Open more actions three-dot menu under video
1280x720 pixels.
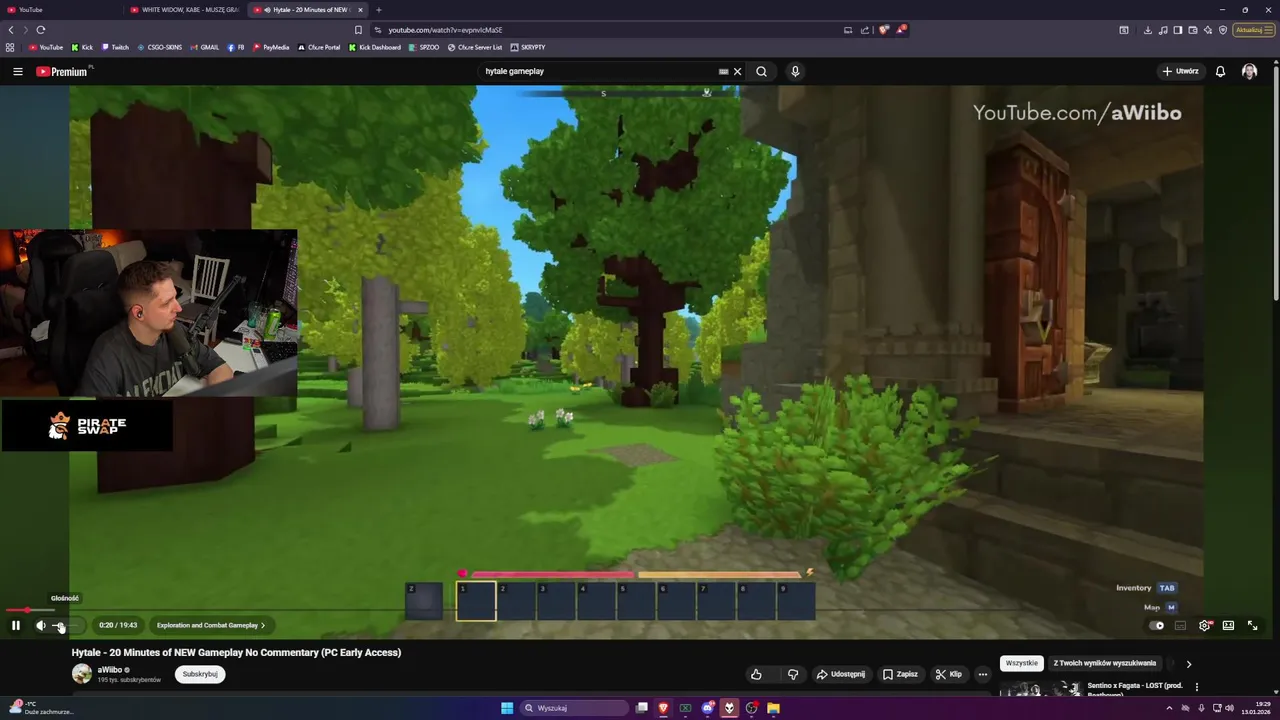982,674
